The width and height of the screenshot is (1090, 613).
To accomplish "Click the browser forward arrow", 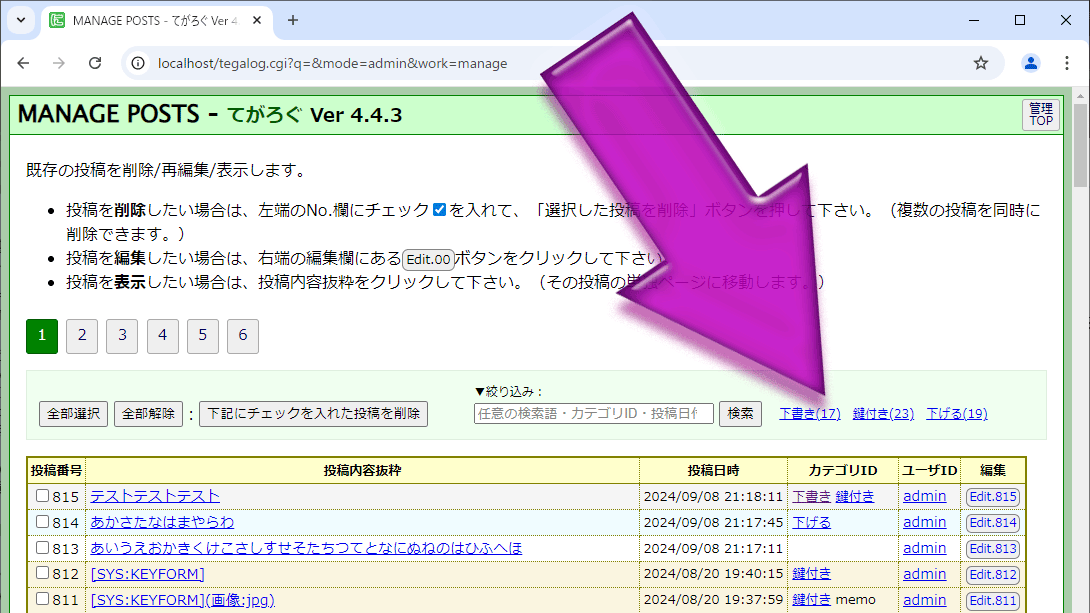I will point(59,63).
